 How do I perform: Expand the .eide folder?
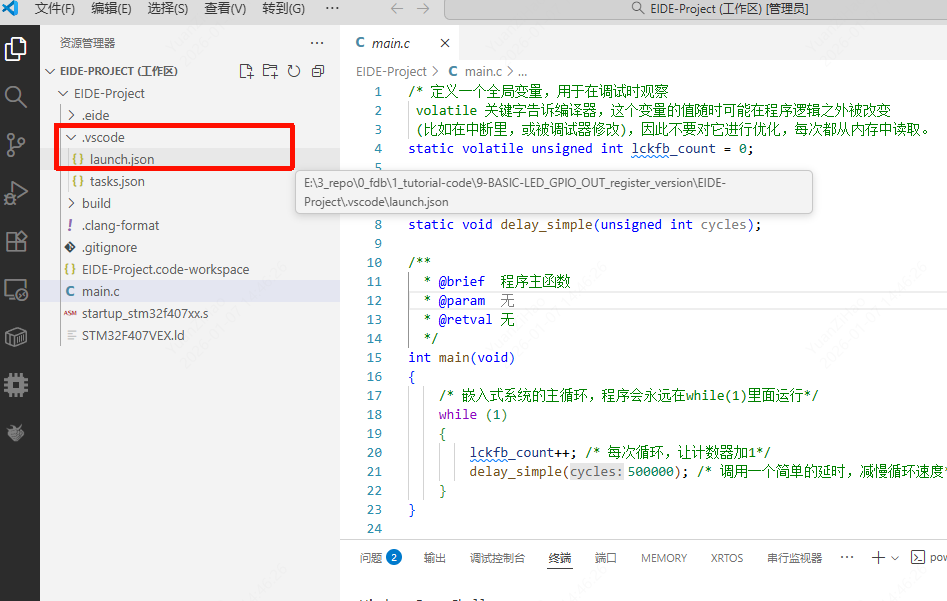click(96, 115)
